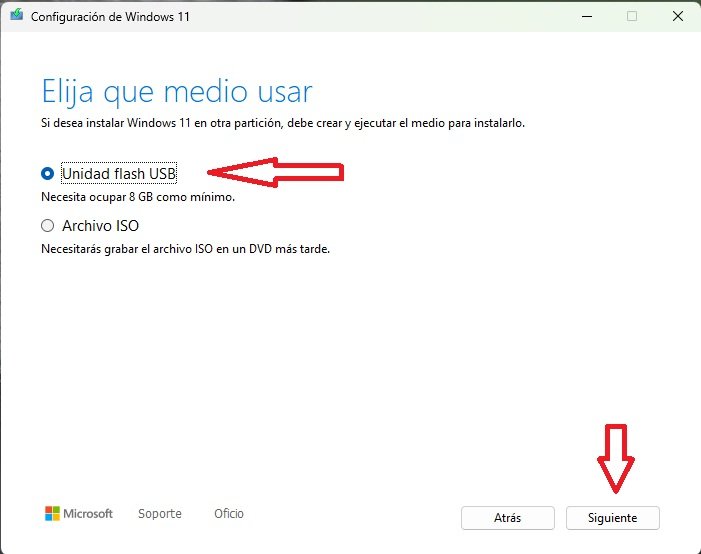Click text 'Necesita ocupar 8 GB como mínimo.'
This screenshot has height=554, width=701.
click(138, 197)
